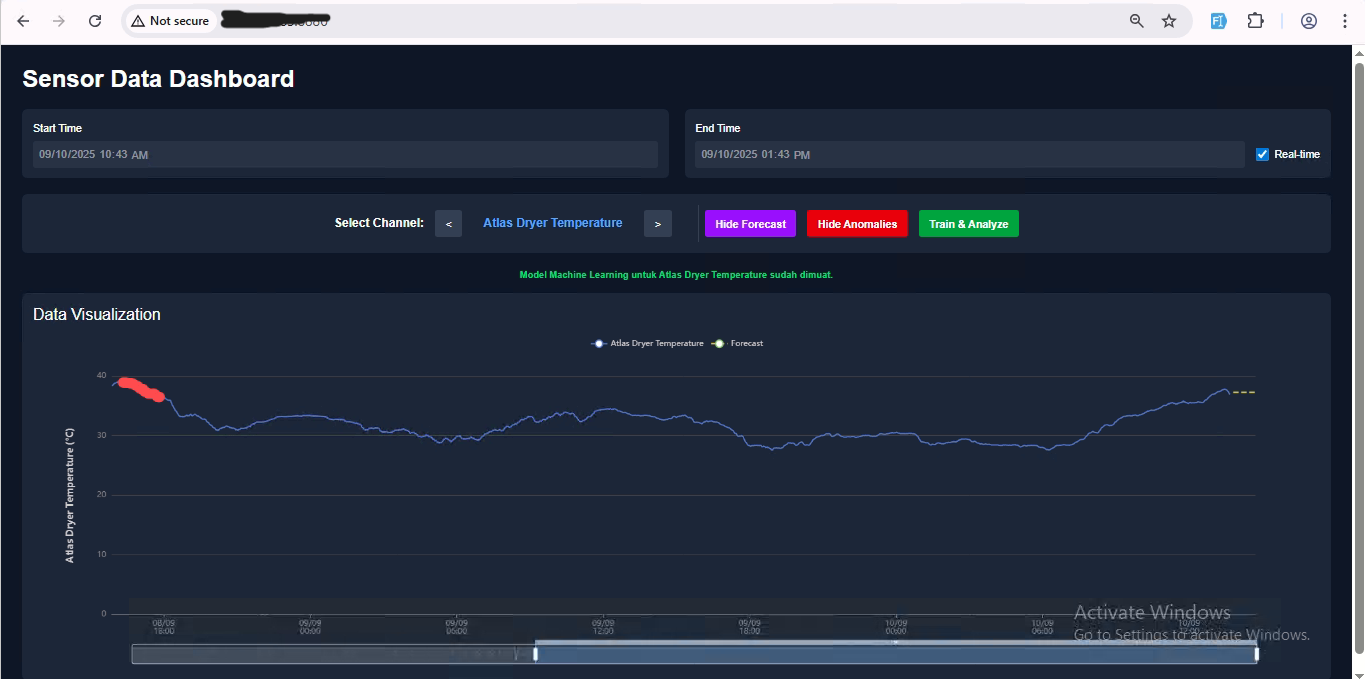Click the red anomaly points on chart
Screen dimensions: 1365x679
tap(140, 389)
